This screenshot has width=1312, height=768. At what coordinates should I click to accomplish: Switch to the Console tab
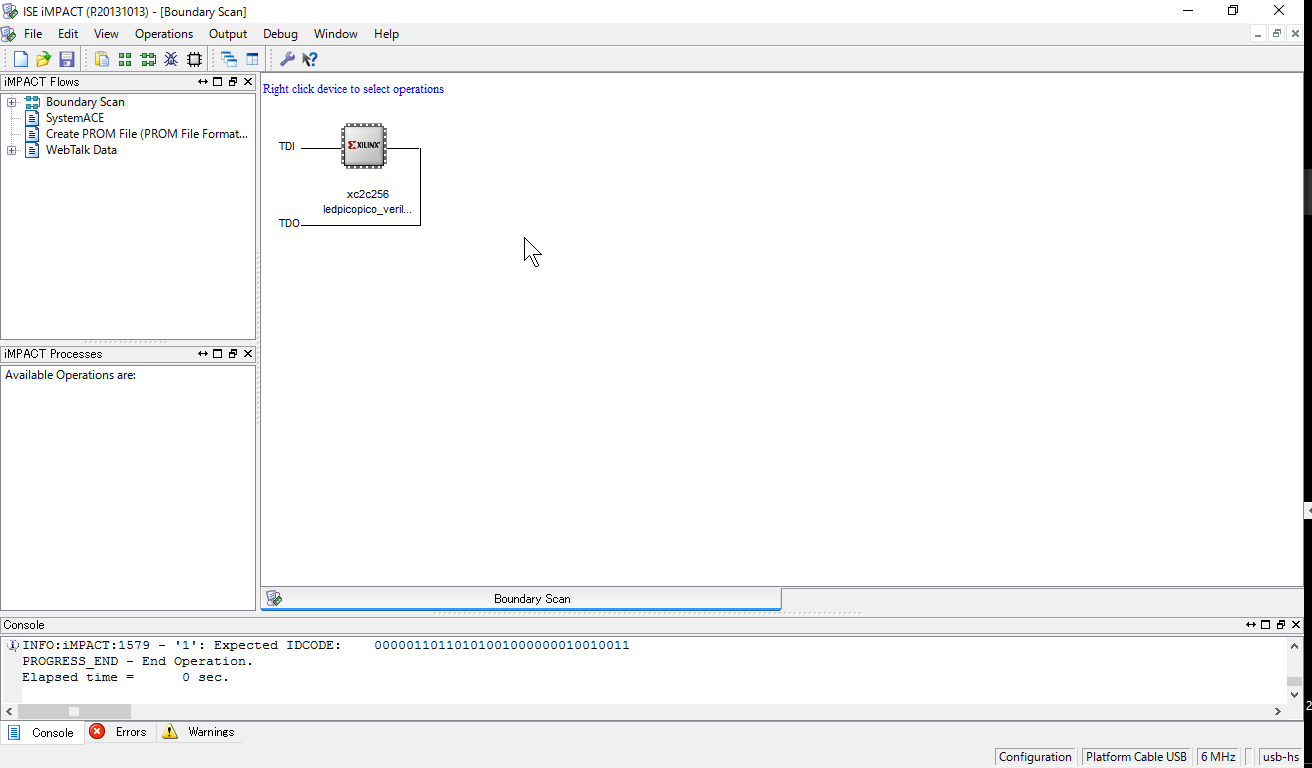point(42,732)
